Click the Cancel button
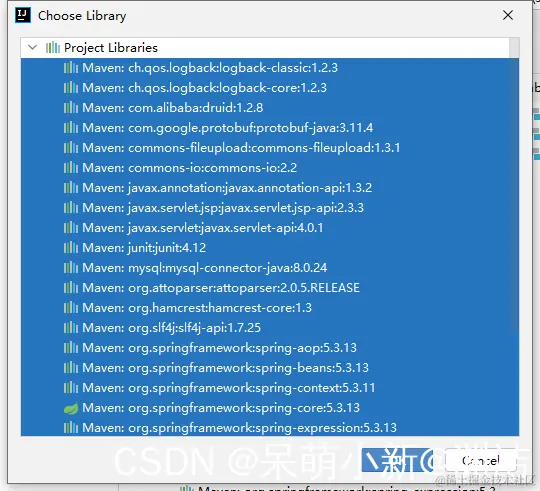This screenshot has width=540, height=491. (481, 460)
